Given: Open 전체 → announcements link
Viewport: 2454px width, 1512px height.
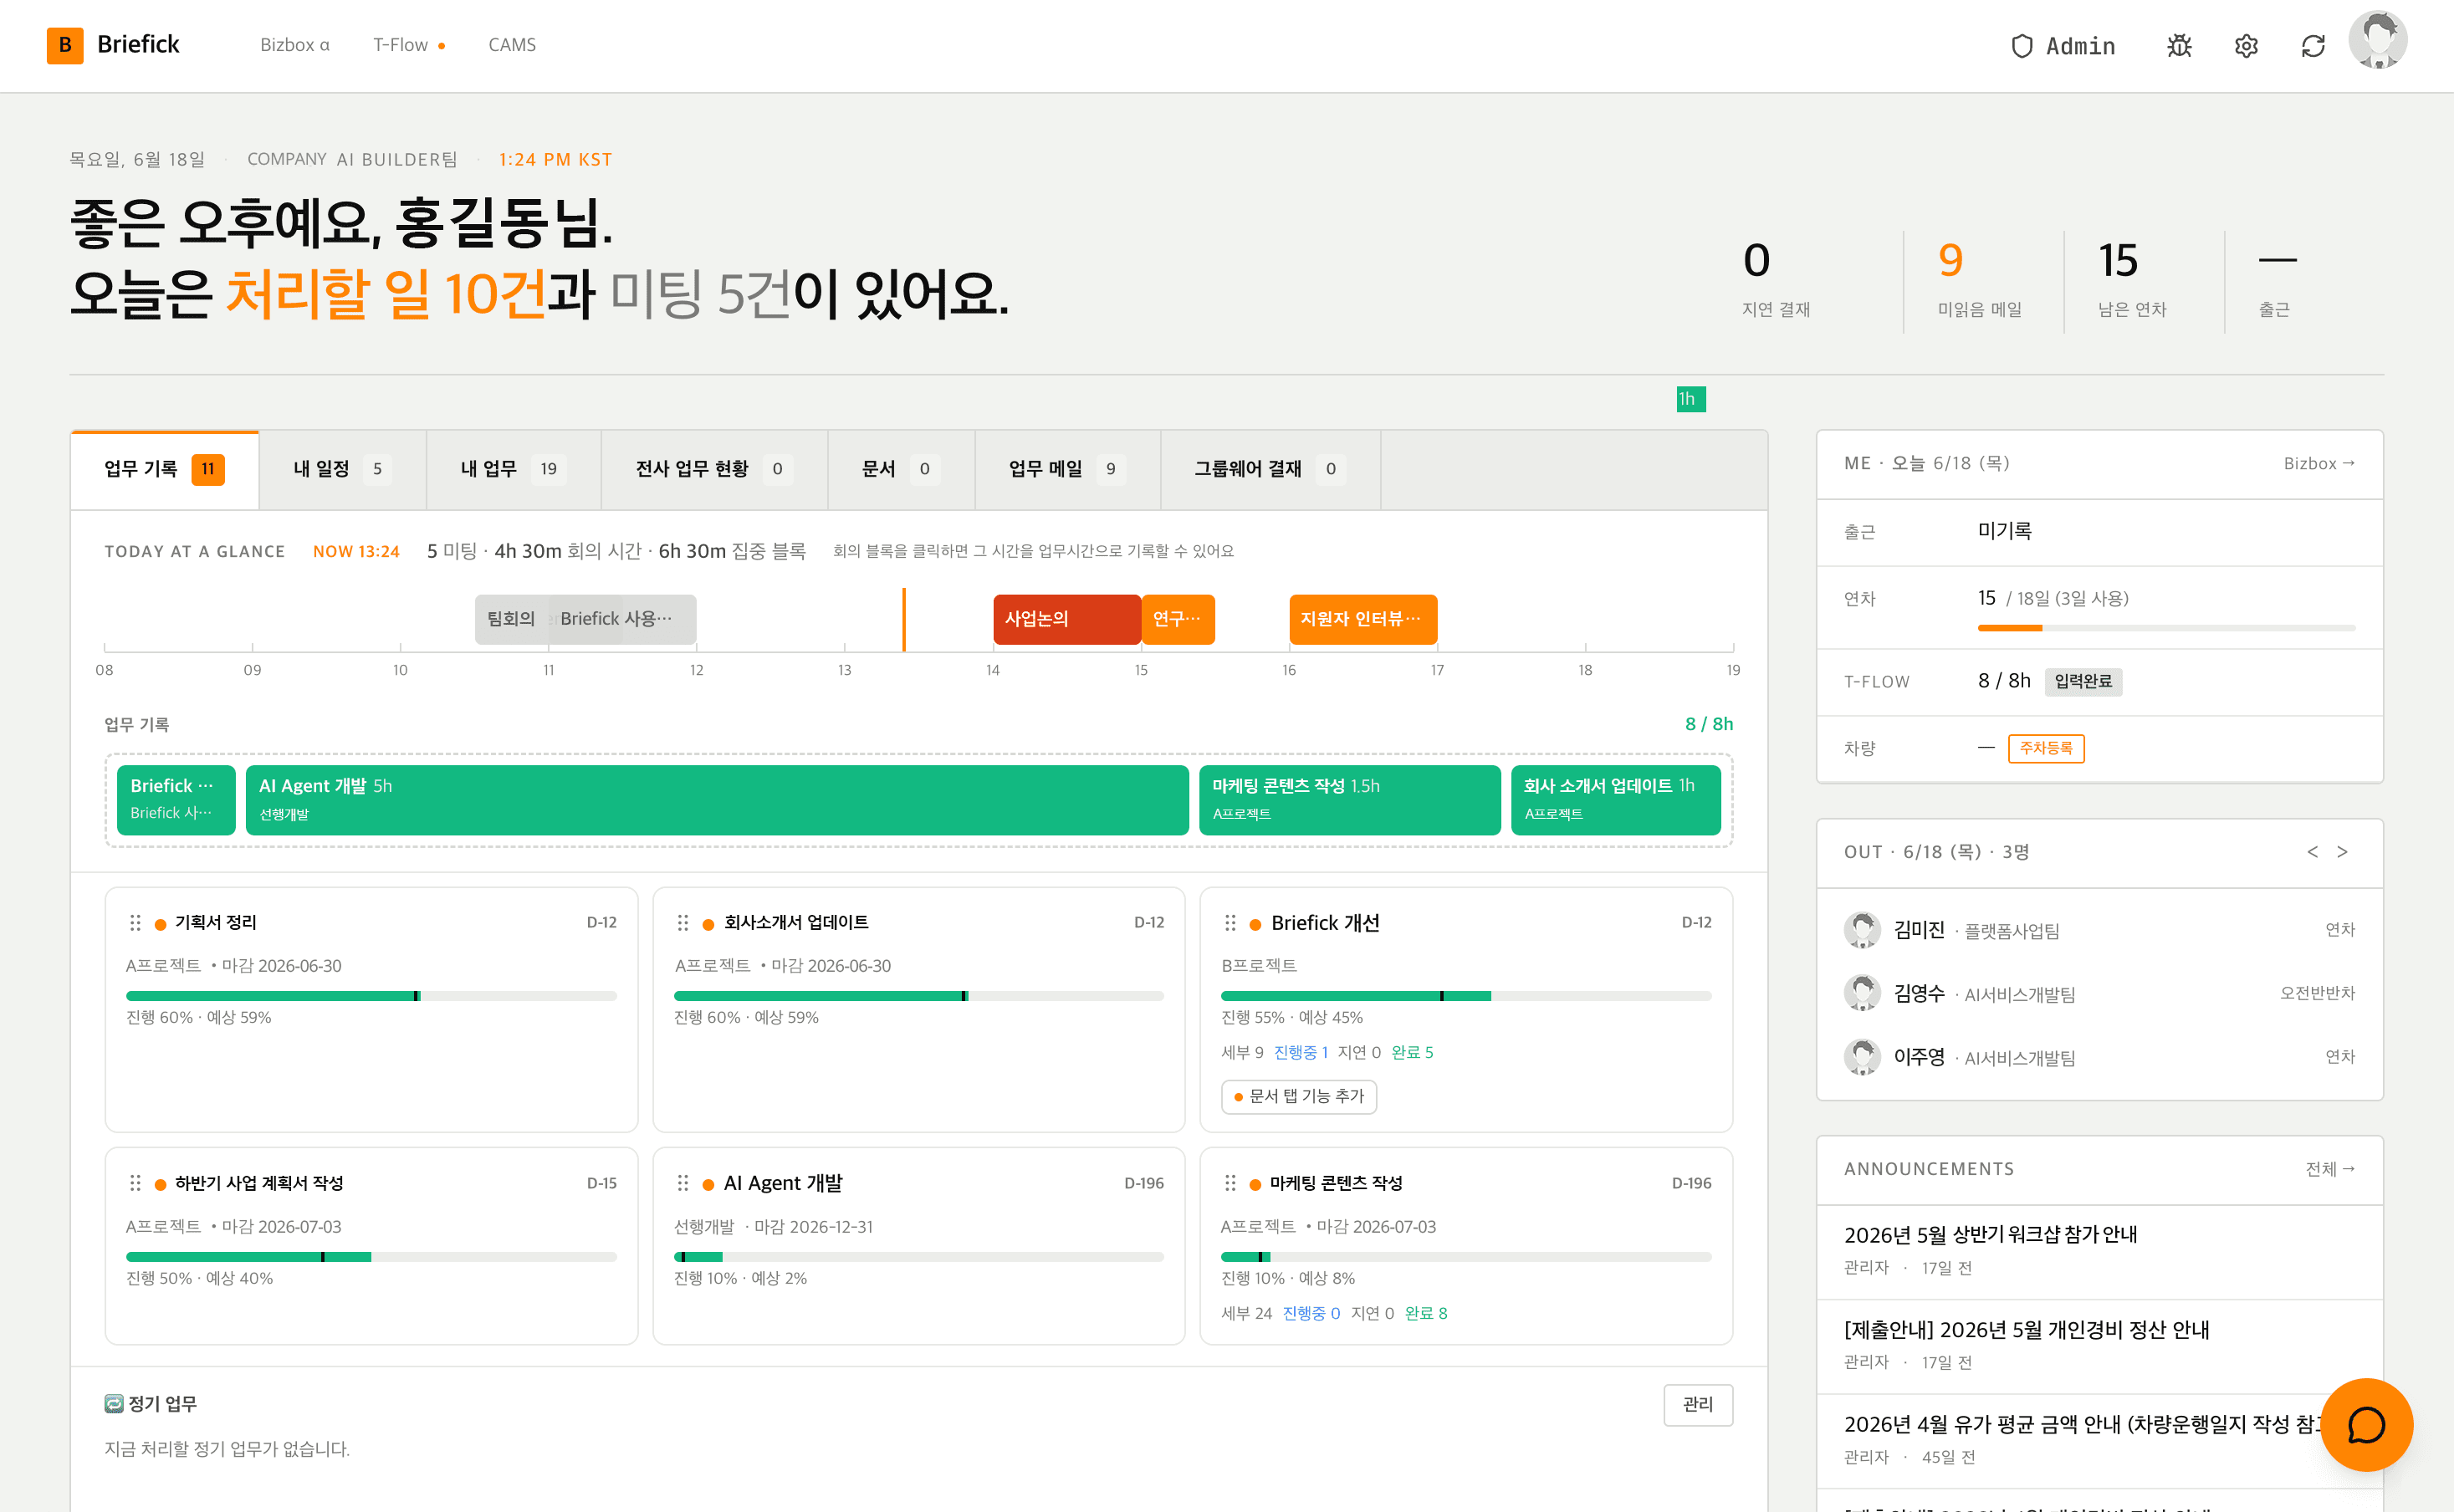Looking at the screenshot, I should tap(2331, 1170).
